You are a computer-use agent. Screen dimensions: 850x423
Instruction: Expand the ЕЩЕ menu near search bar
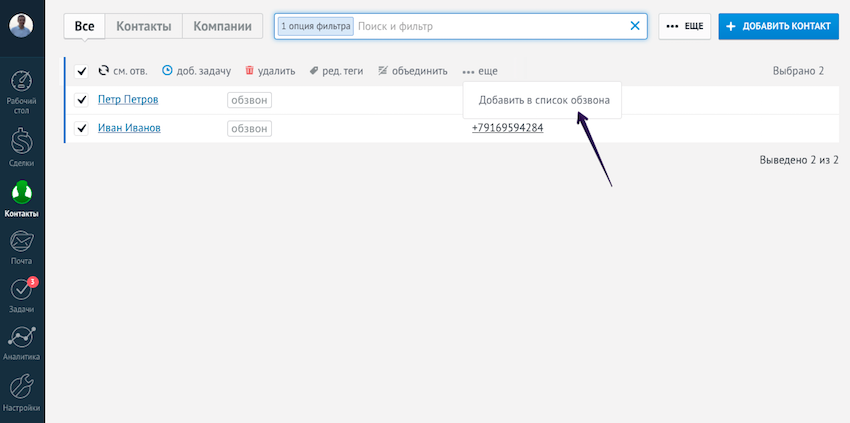pyautogui.click(x=685, y=26)
